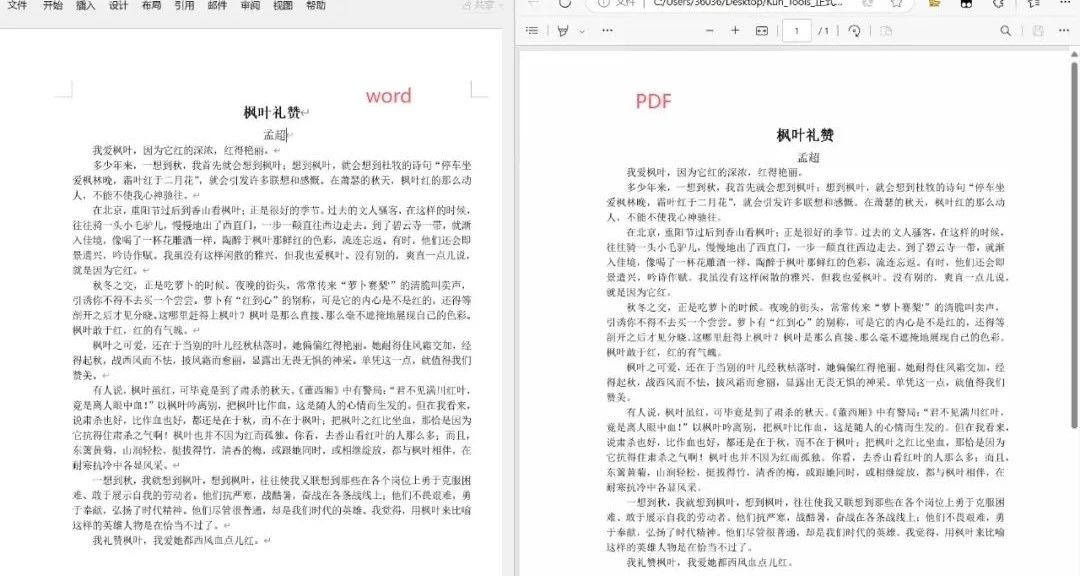Viewport: 1080px width, 576px height.
Task: Go to the 布局 ribbon tab
Action: click(x=152, y=6)
